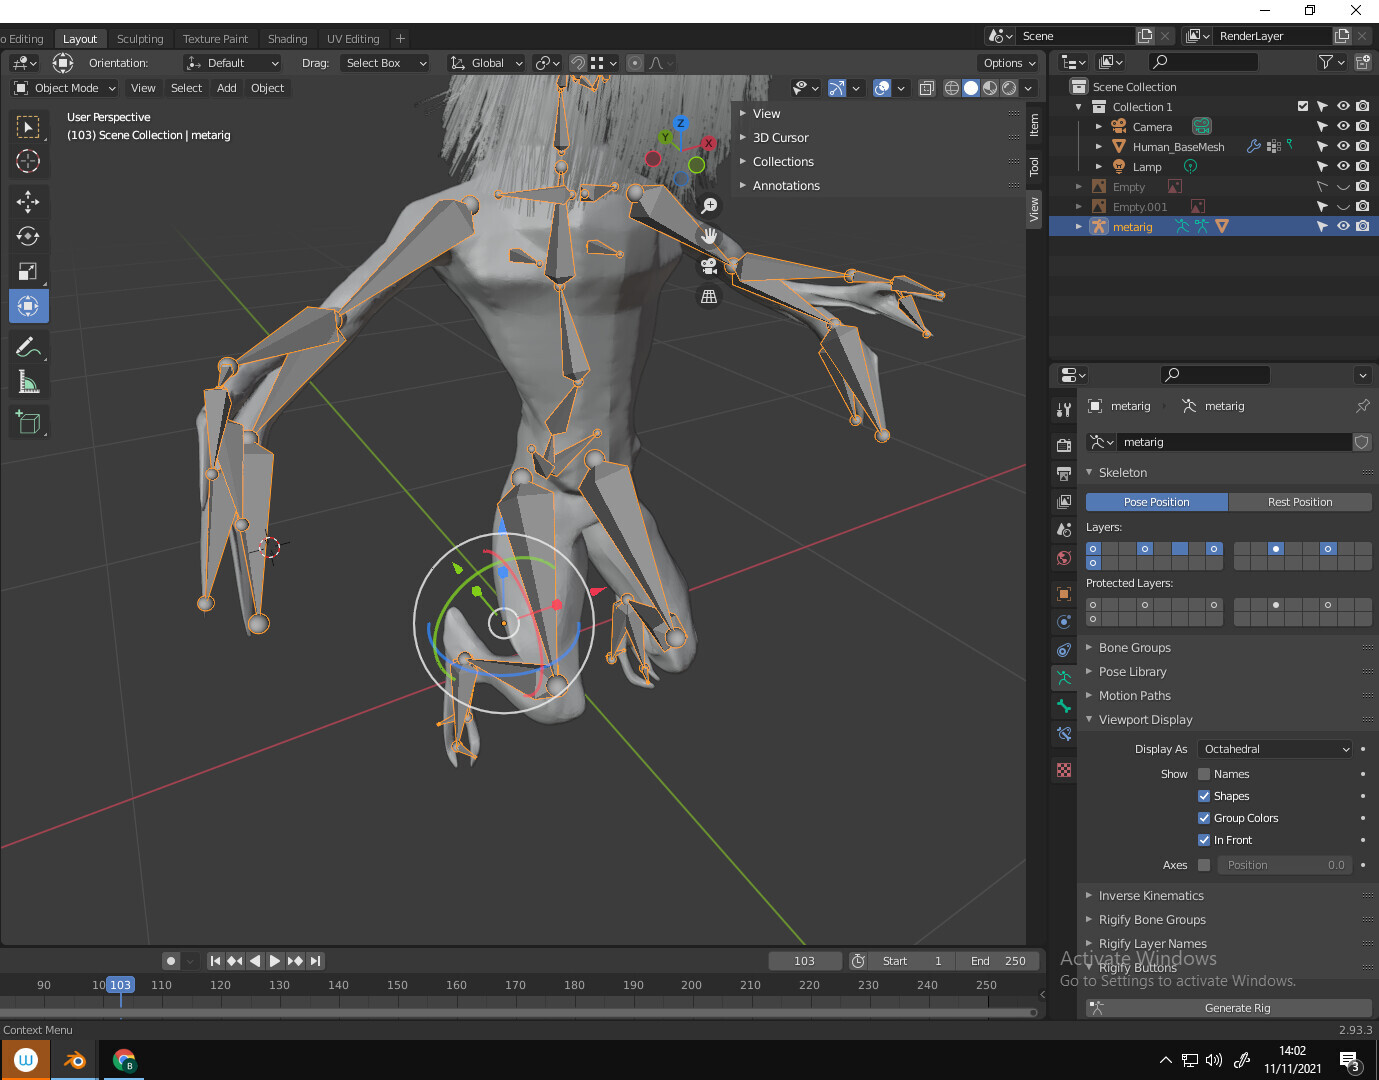Viewport: 1379px width, 1080px height.
Task: Expand the Inverse Kinematics section
Action: tap(1150, 895)
